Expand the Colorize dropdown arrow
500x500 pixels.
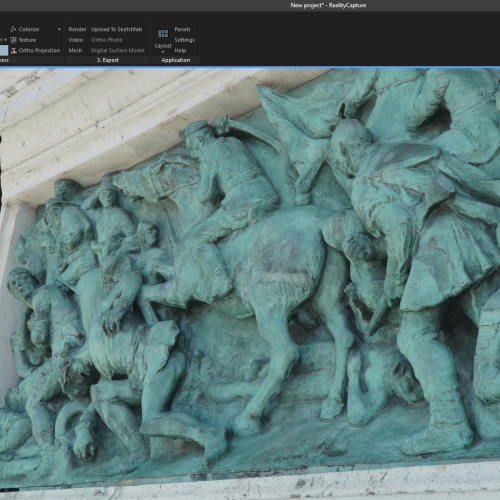tap(59, 29)
